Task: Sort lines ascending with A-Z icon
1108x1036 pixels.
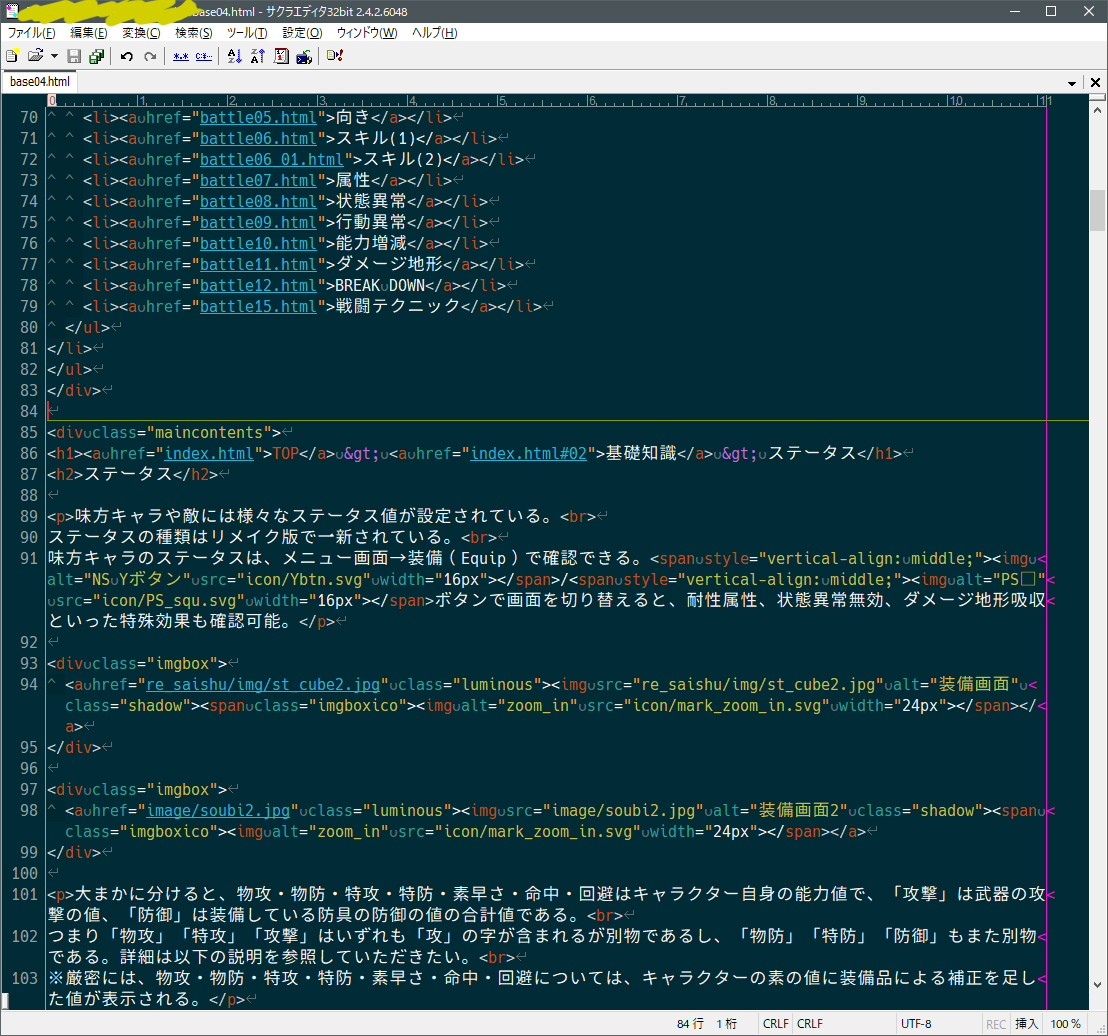Action: point(234,56)
